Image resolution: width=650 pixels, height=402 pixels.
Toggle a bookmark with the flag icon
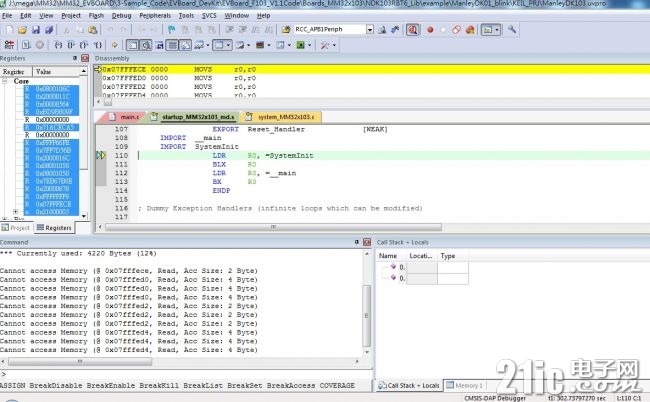tap(172, 30)
